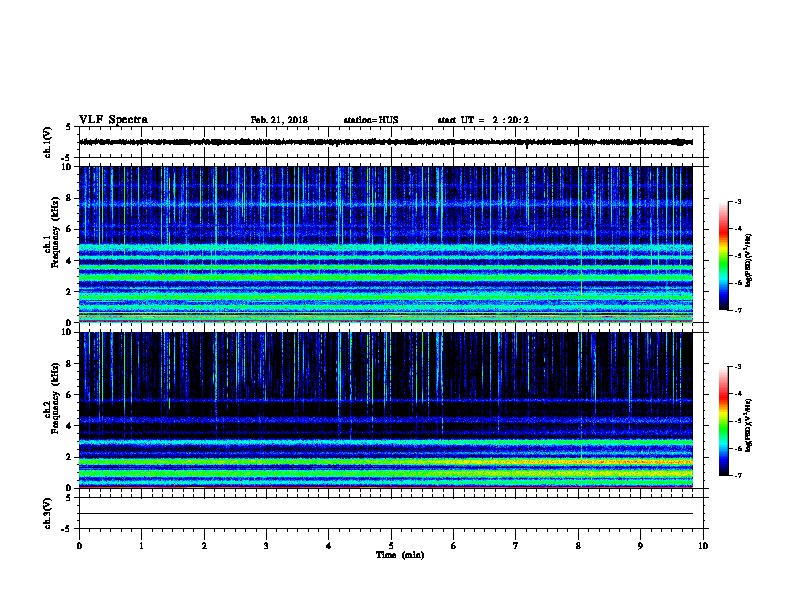Click the "-3" label on ch.1 color bar
This screenshot has height=612, width=792.
point(738,201)
